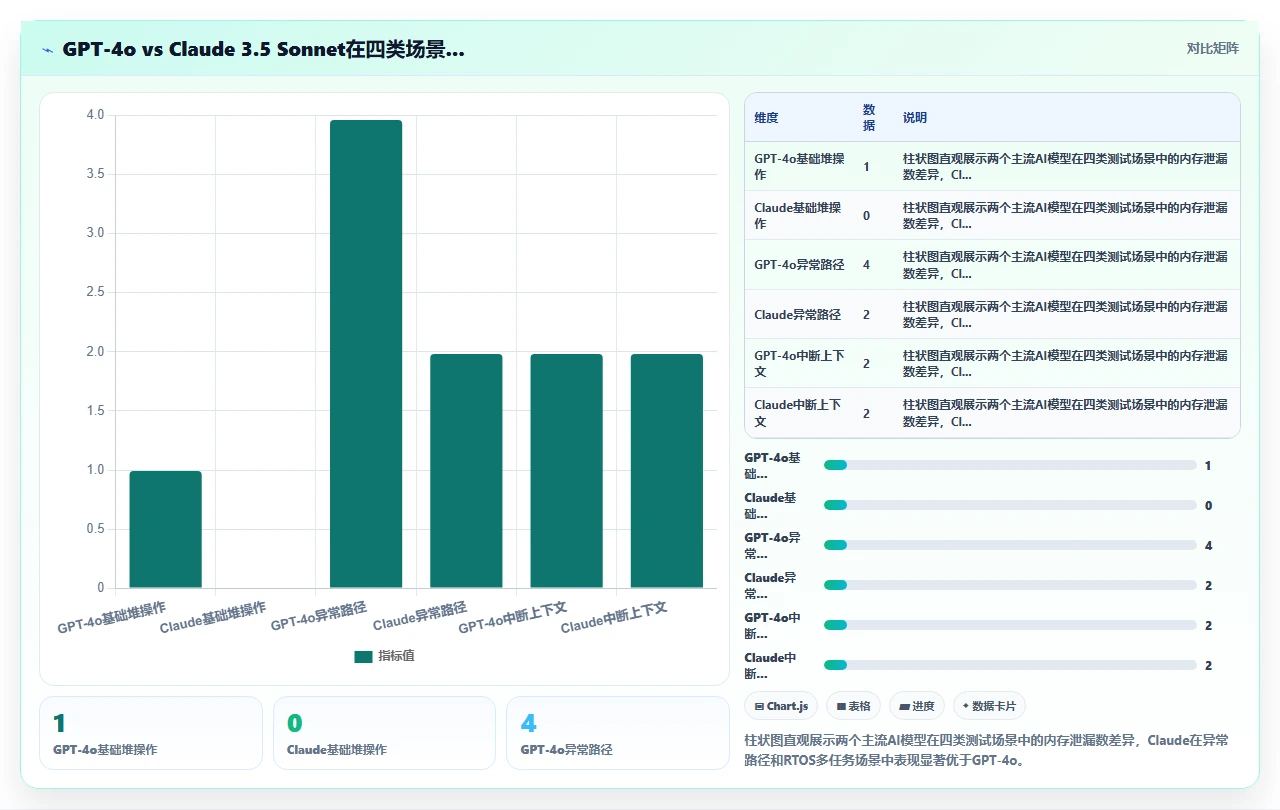
Task: Click the Claude中断... progress bar
Action: pyautogui.click(x=1010, y=665)
